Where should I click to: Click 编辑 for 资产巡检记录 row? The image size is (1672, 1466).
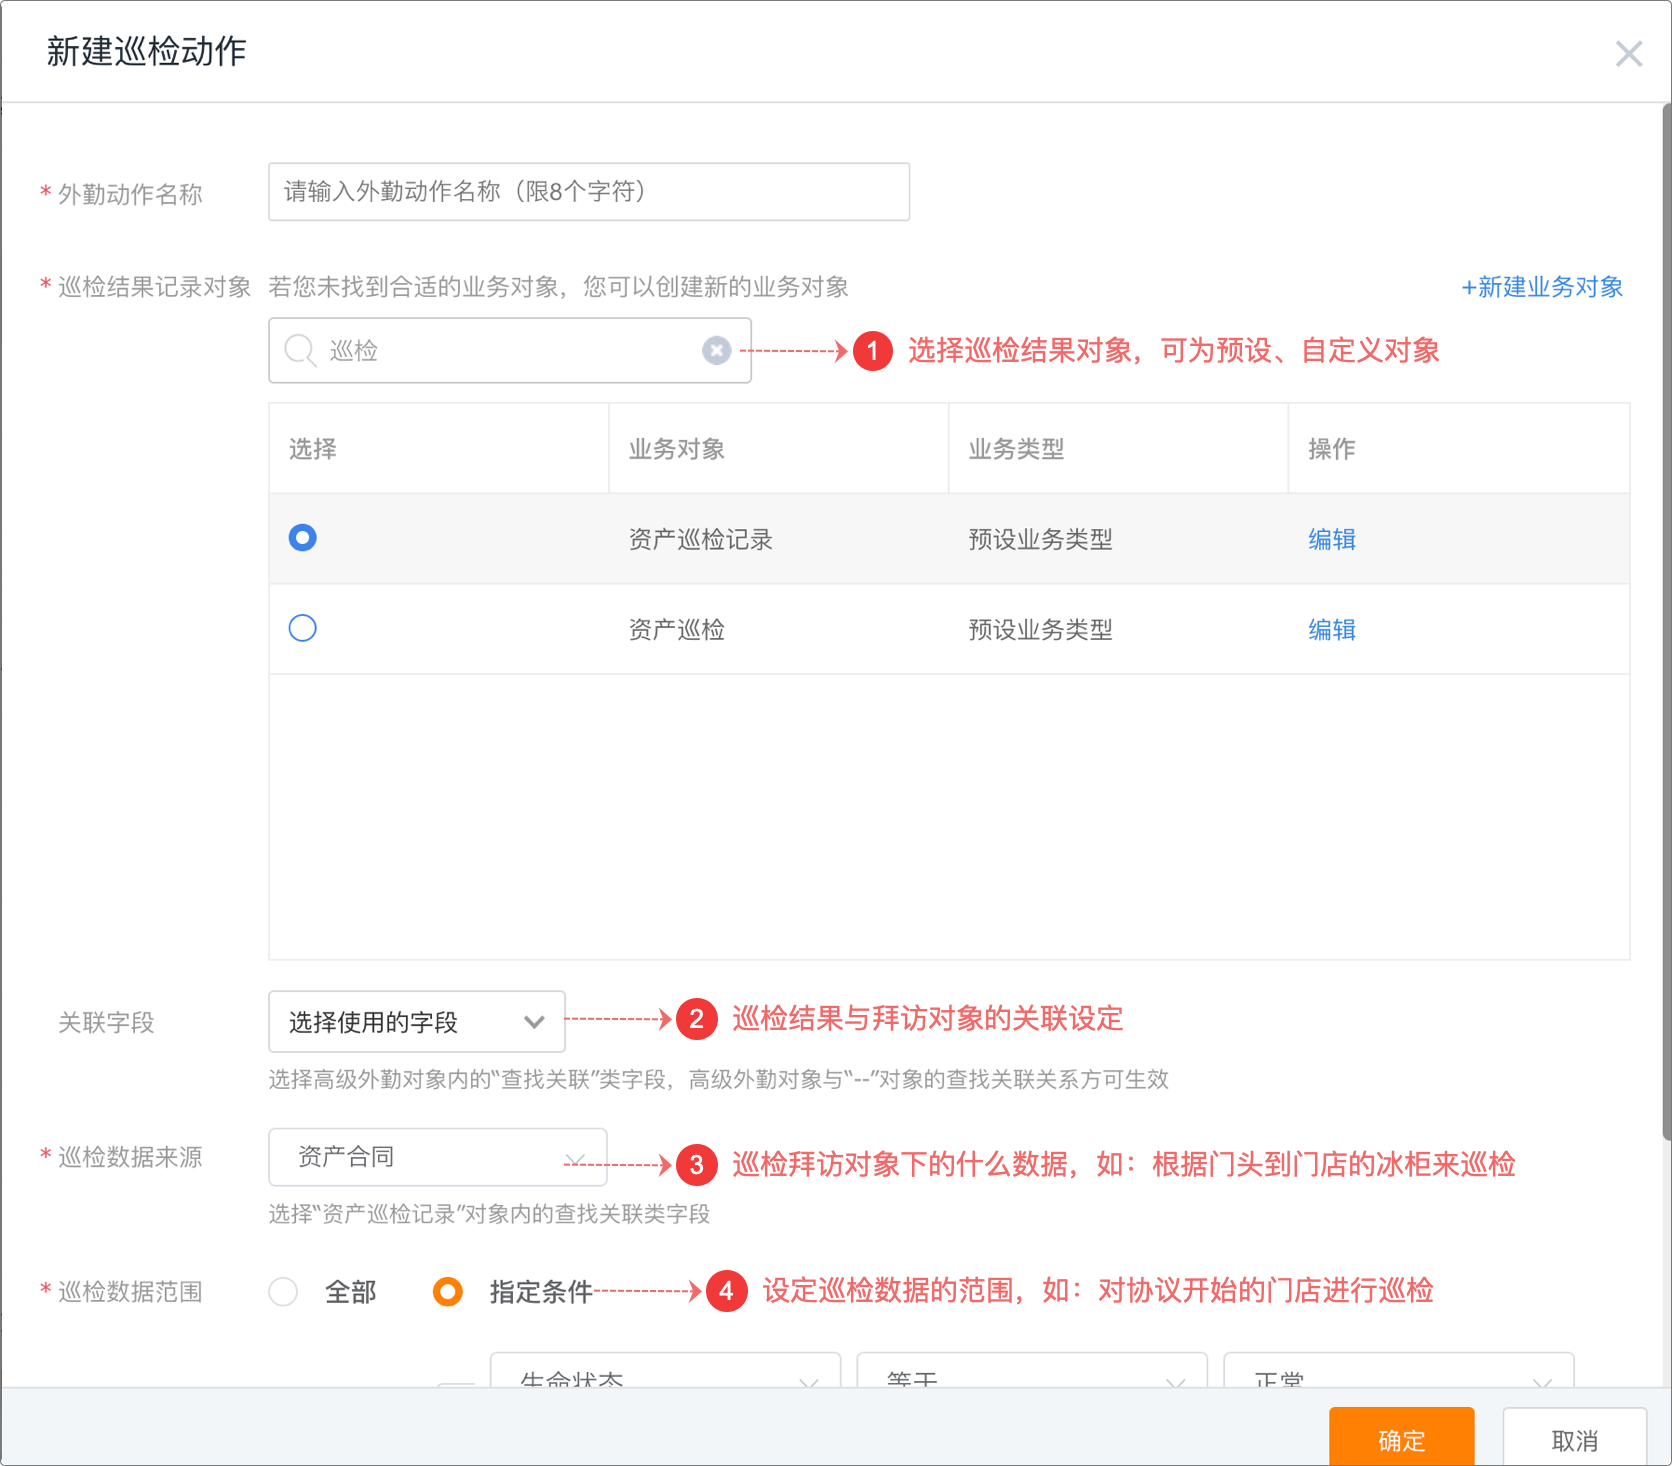(x=1332, y=540)
